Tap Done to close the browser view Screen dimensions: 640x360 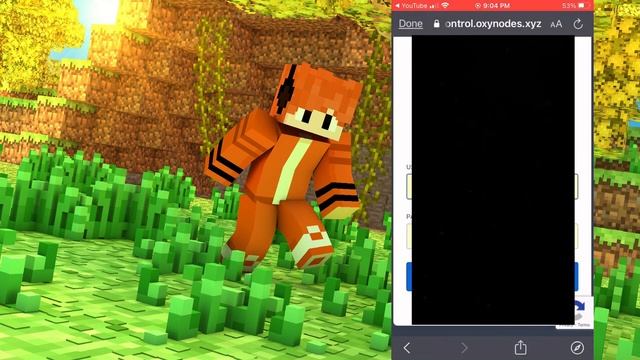coord(410,24)
